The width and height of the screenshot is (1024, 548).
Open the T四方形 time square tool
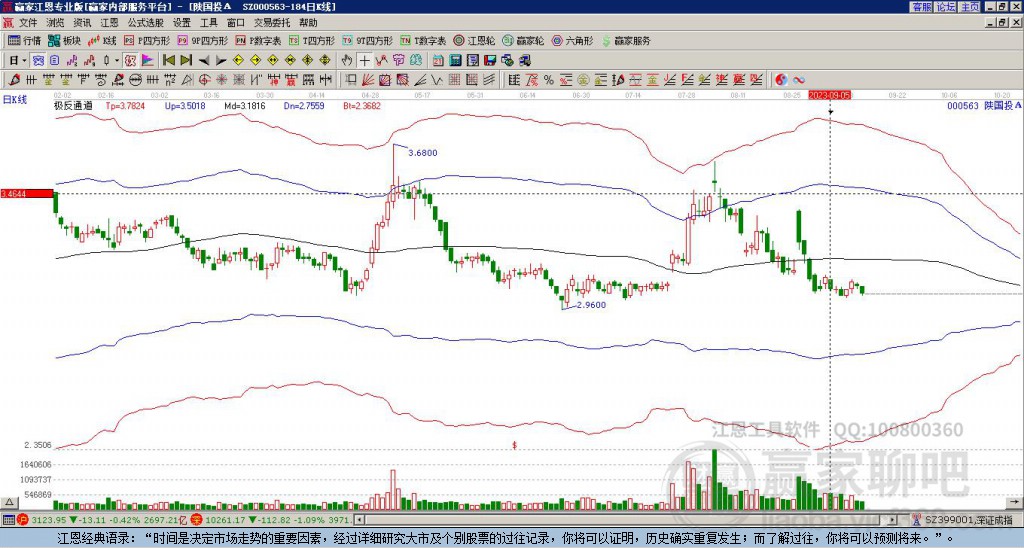[312, 40]
